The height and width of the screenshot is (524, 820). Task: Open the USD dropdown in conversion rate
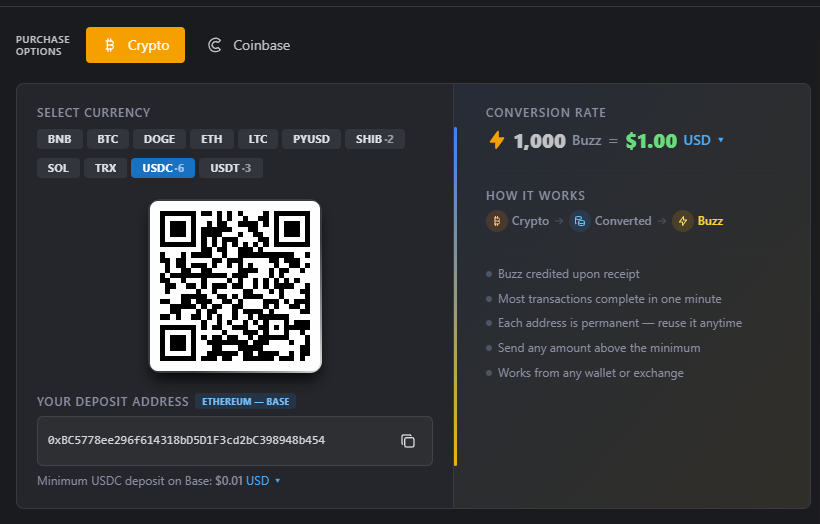(704, 141)
